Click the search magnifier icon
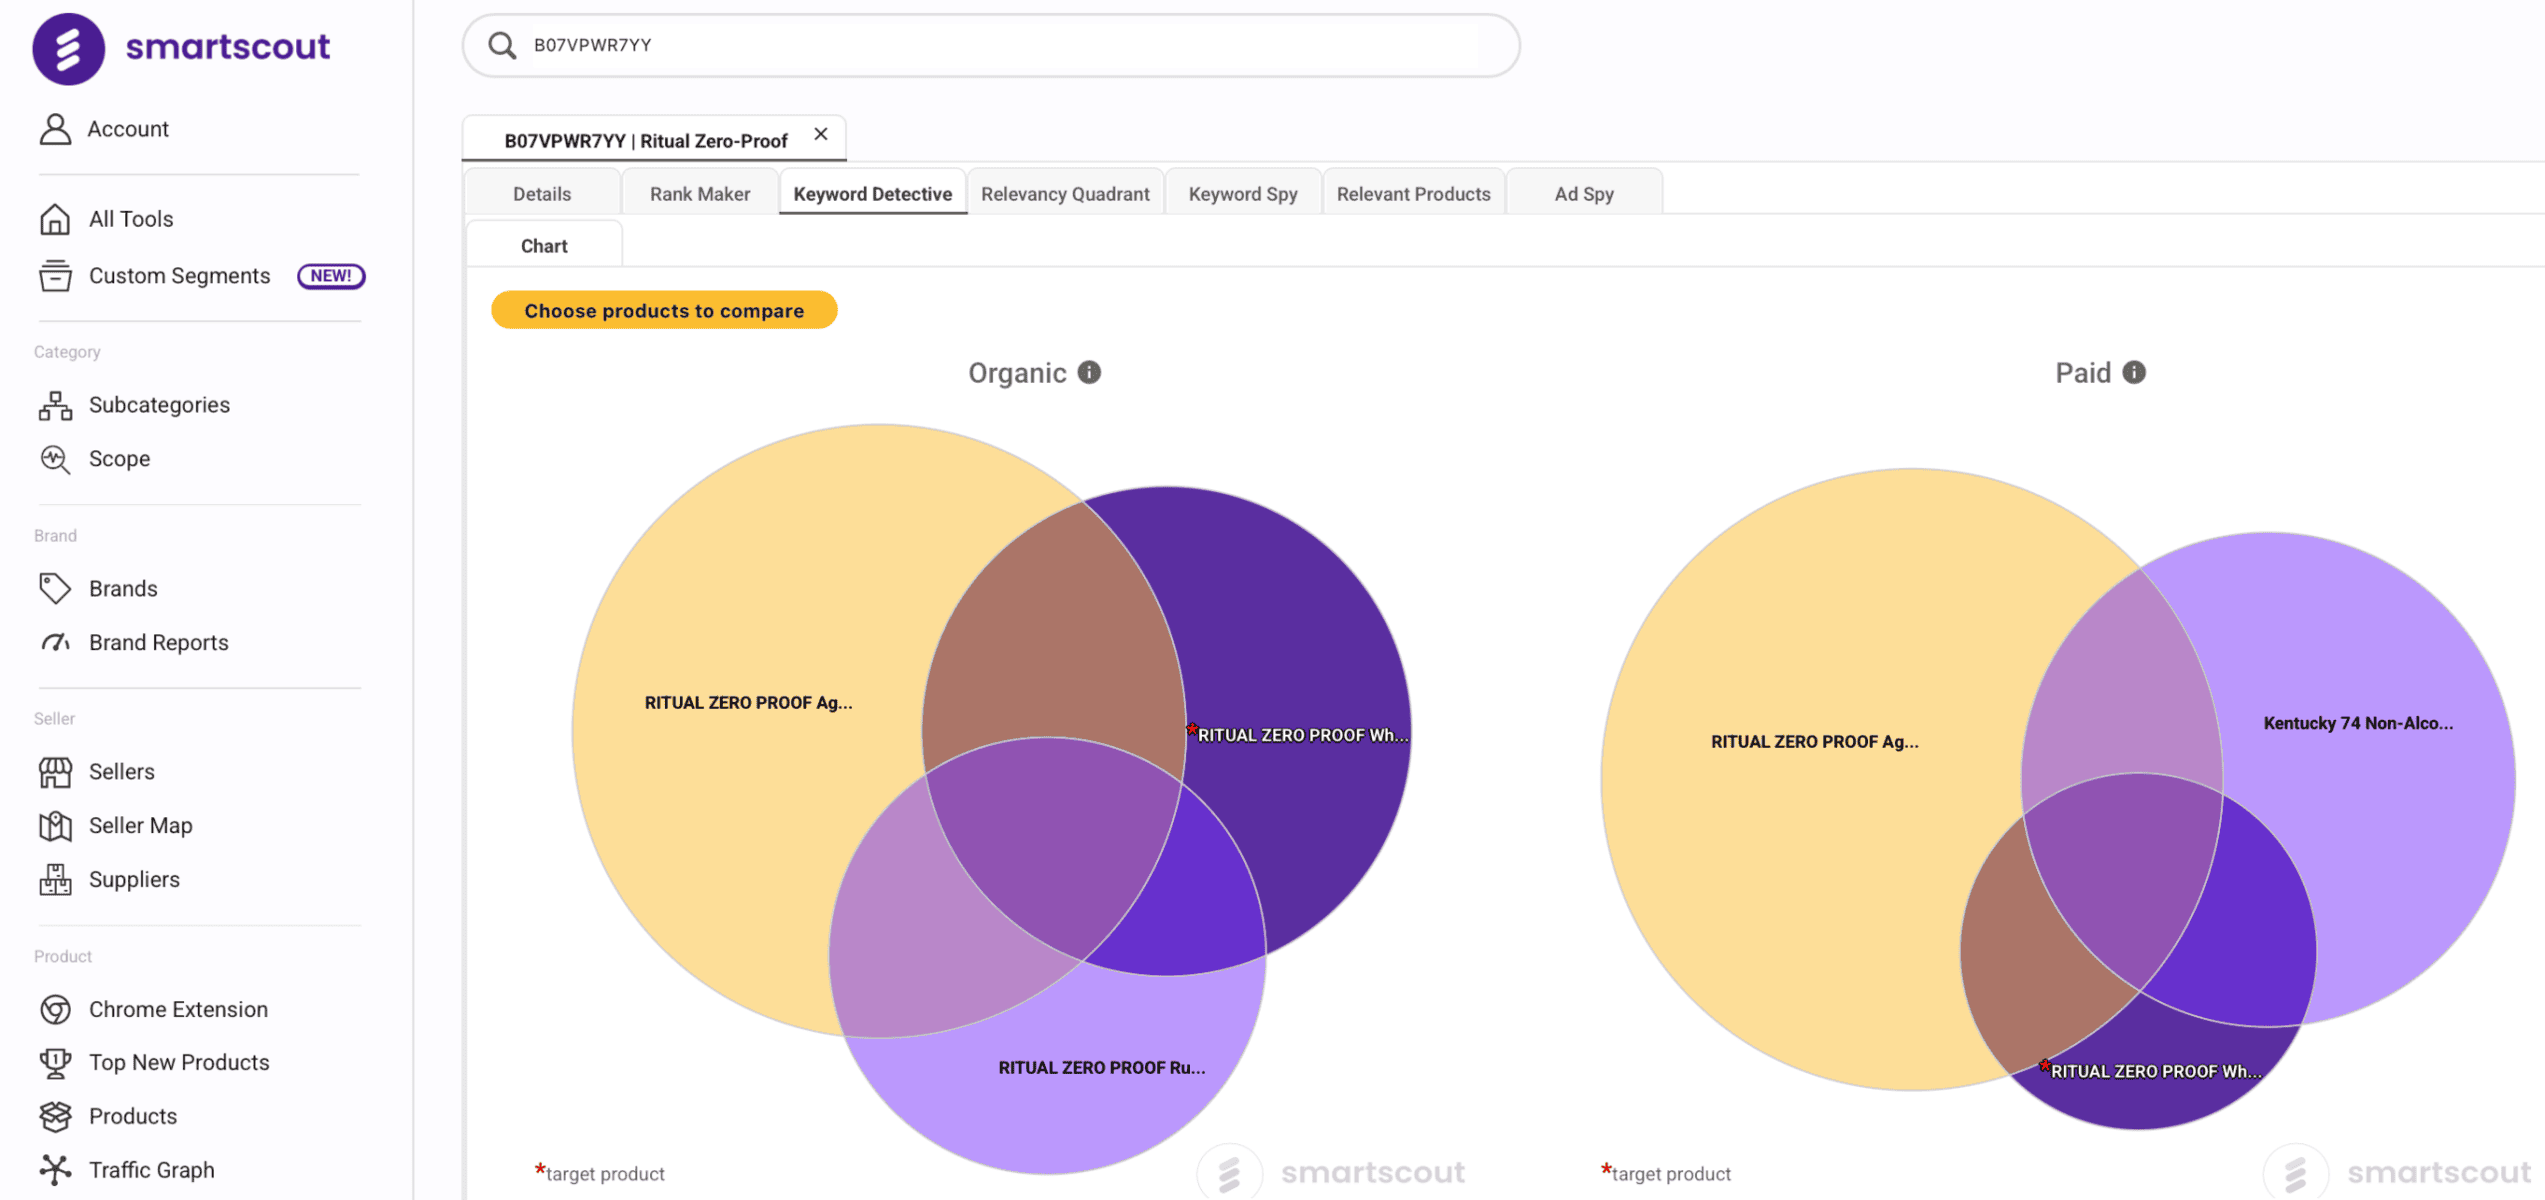The height and width of the screenshot is (1200, 2545). tap(502, 45)
